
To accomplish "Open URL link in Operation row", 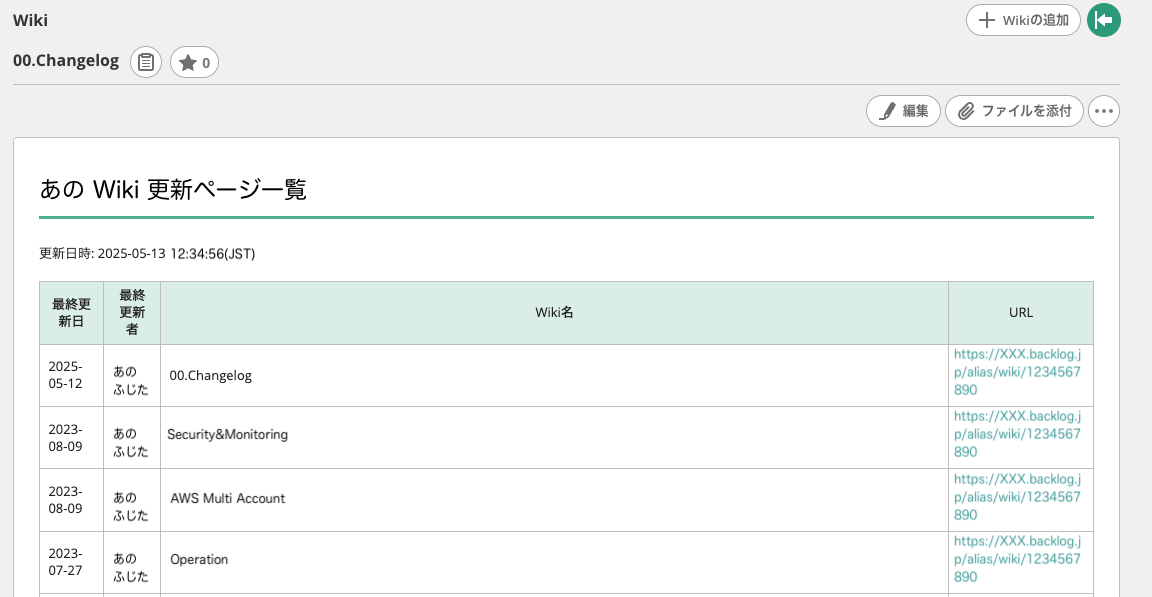I will click(x=1018, y=559).
